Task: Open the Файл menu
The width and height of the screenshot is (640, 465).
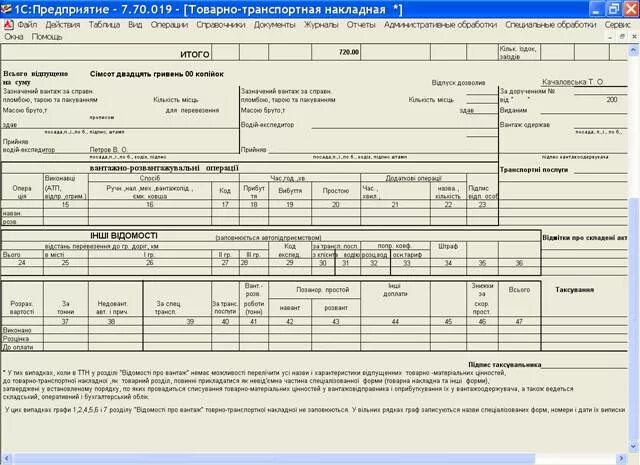Action: (27, 25)
